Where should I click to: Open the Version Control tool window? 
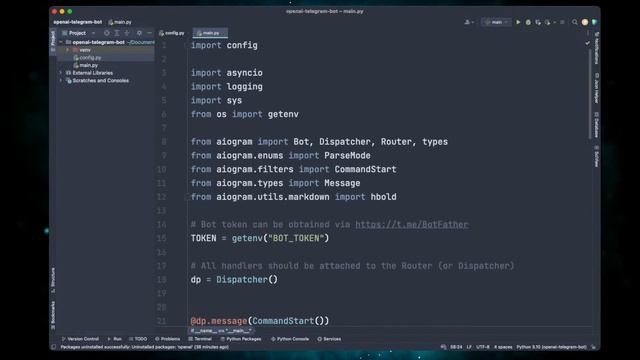[80, 339]
